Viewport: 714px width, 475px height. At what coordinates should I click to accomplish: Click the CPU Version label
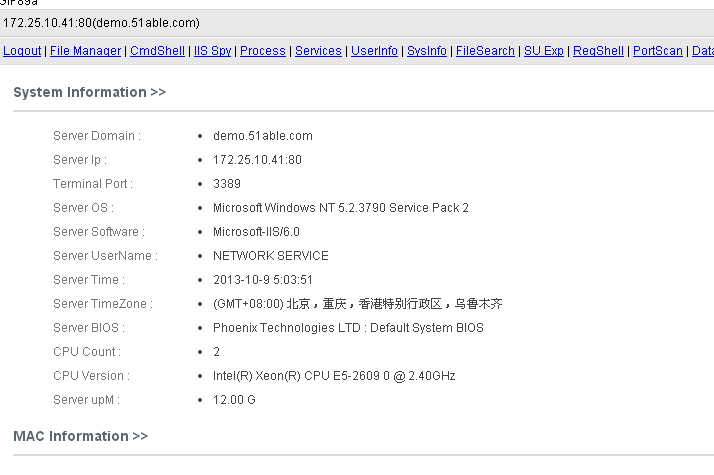[92, 376]
